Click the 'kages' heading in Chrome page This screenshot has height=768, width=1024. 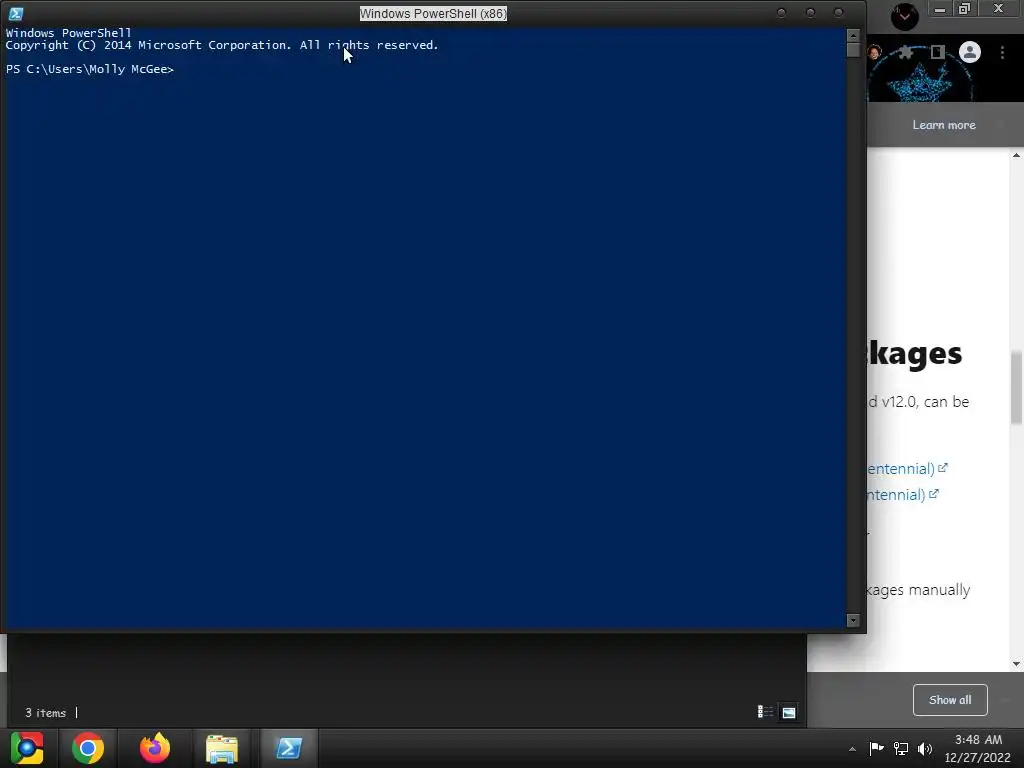tap(915, 353)
